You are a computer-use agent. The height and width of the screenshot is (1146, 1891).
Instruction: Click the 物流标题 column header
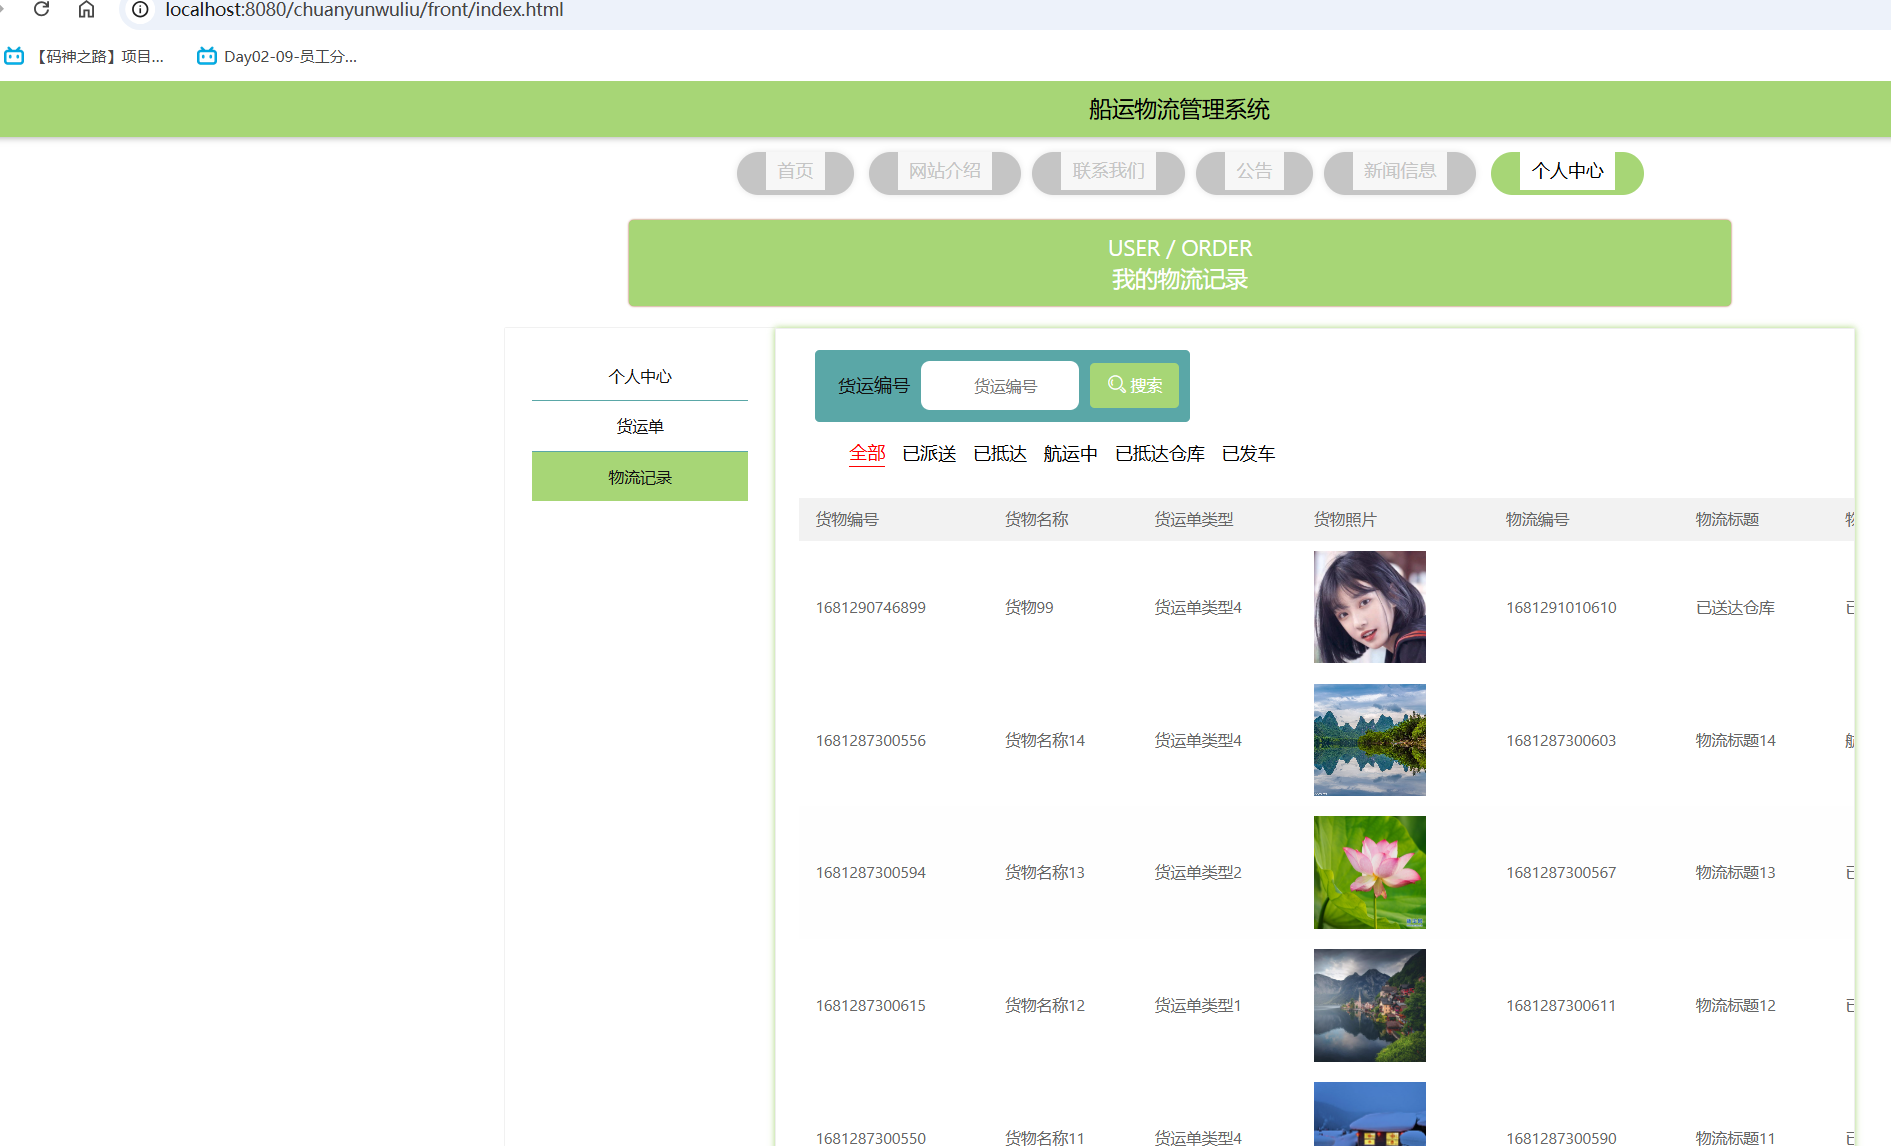point(1727,520)
